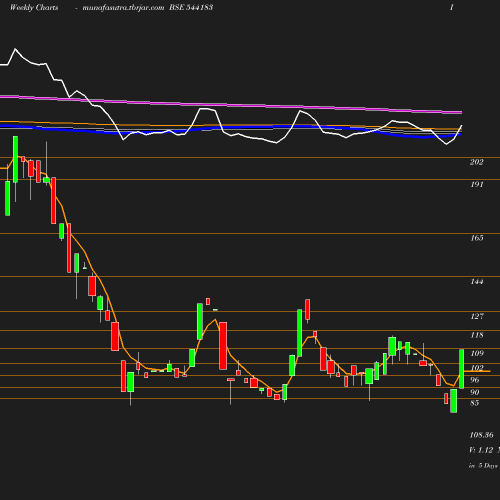Click the 102 price level label
Viewport: 500px width, 500px height.
tap(477, 368)
